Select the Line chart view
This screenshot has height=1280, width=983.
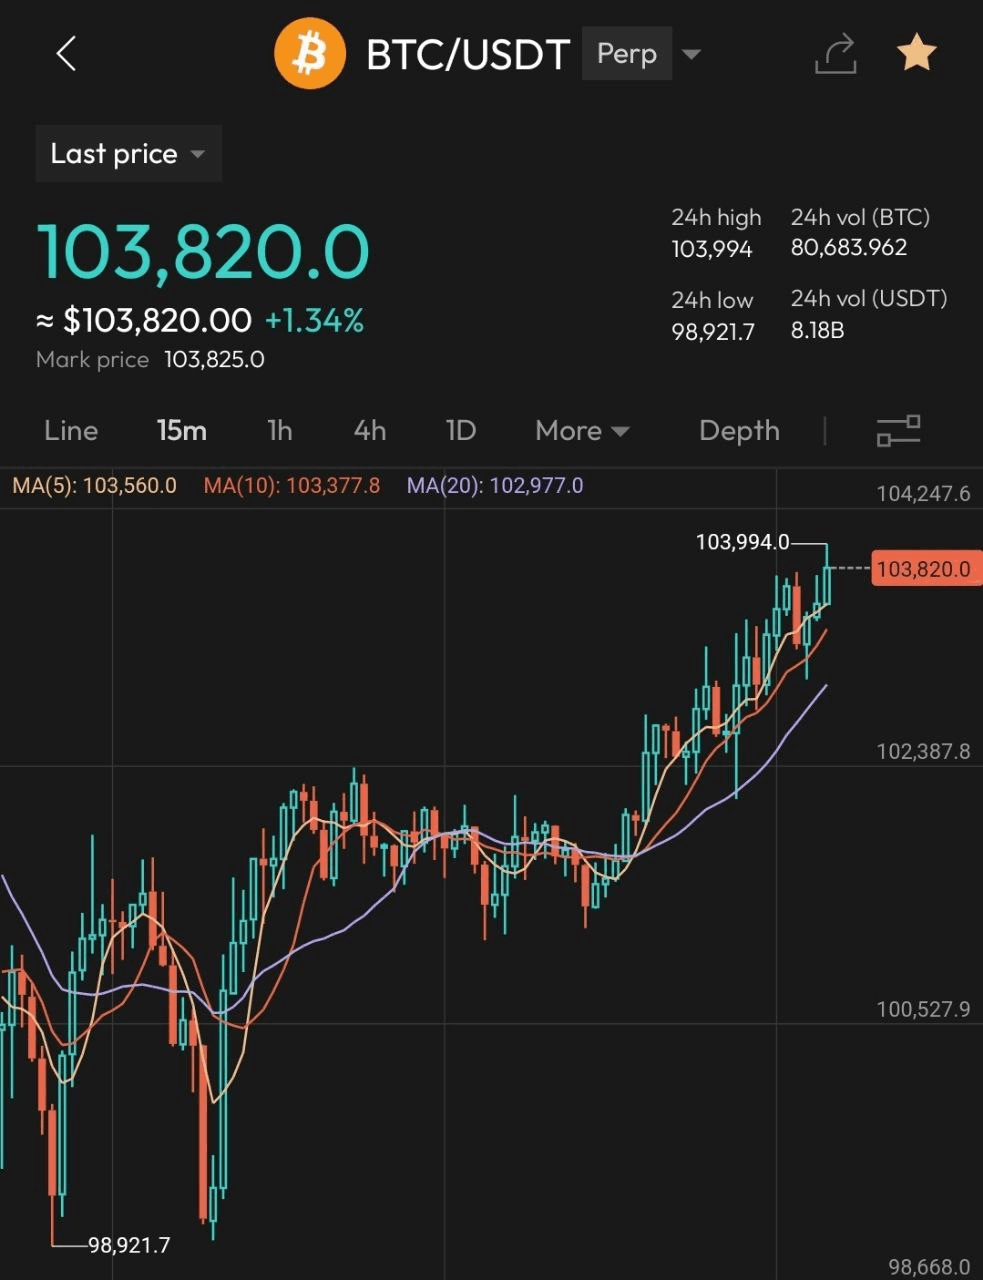[70, 430]
